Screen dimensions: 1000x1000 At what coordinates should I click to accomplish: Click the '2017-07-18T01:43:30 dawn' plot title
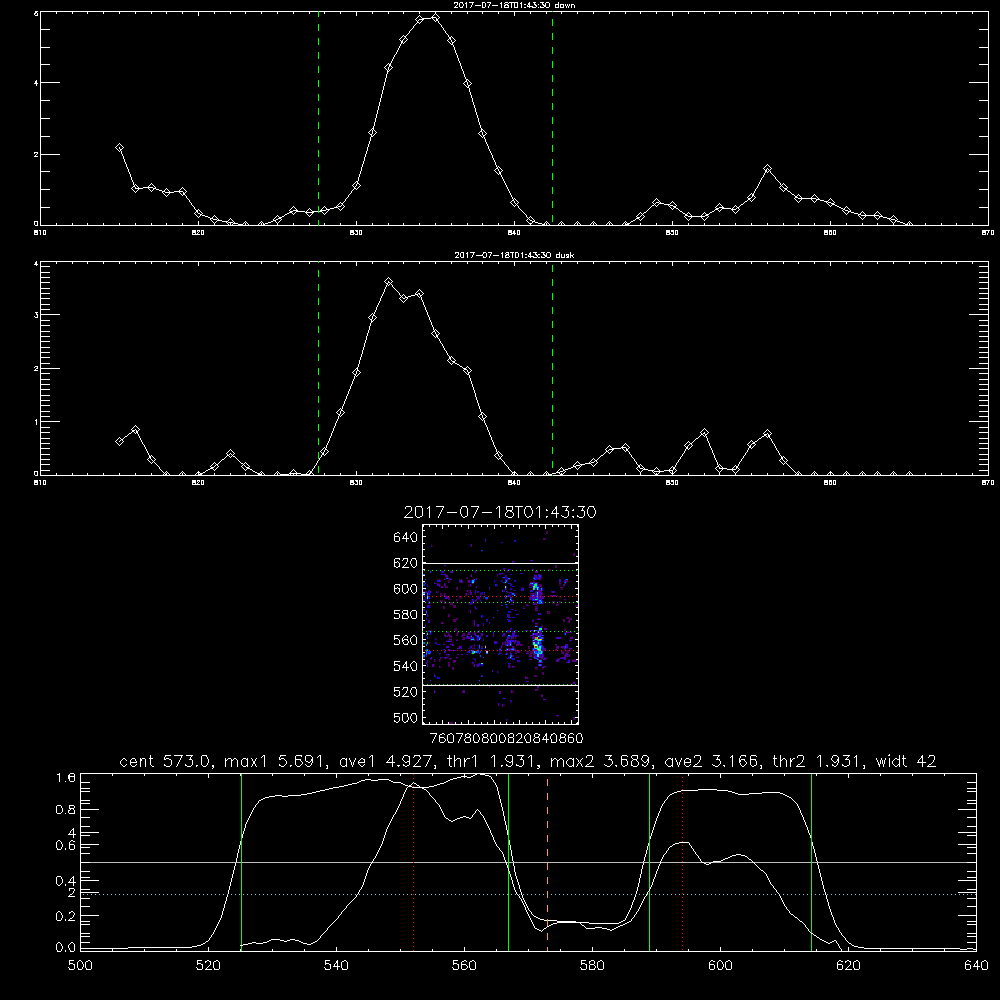(x=514, y=5)
